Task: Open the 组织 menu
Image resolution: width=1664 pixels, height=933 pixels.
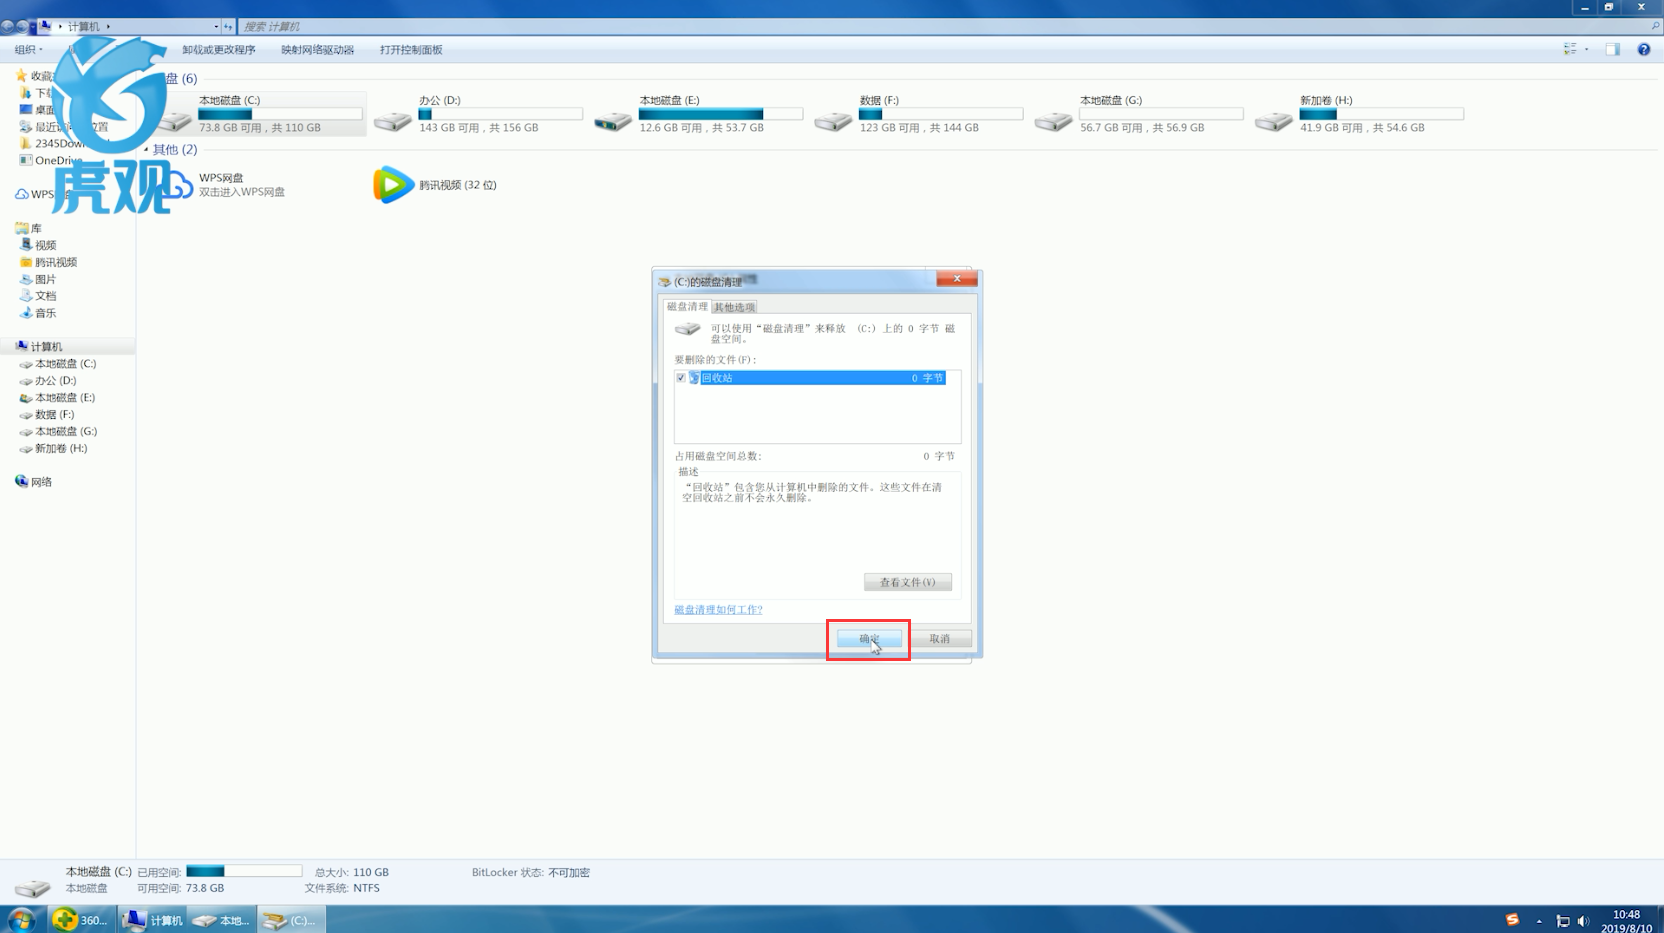Action: pos(28,50)
